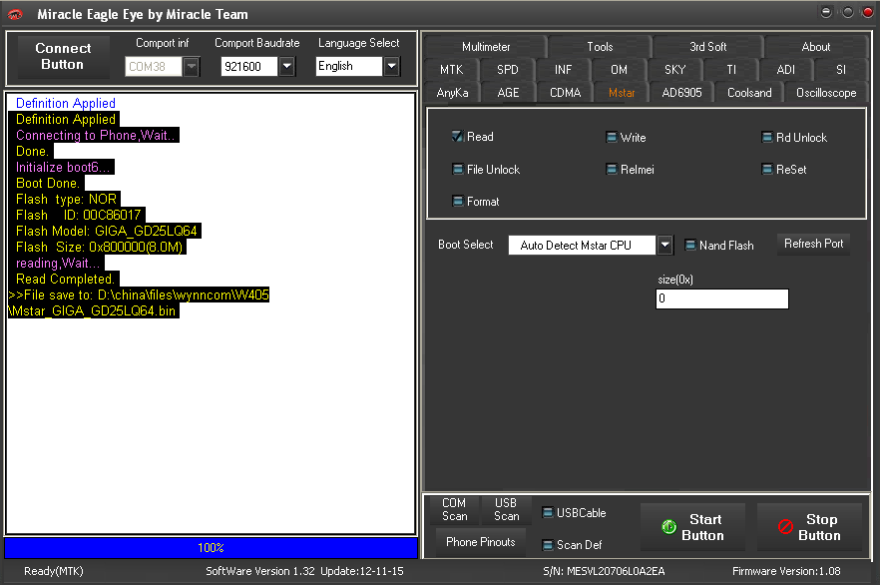Open the Comport inf dropdown arrow
This screenshot has height=585, width=880.
[x=191, y=67]
